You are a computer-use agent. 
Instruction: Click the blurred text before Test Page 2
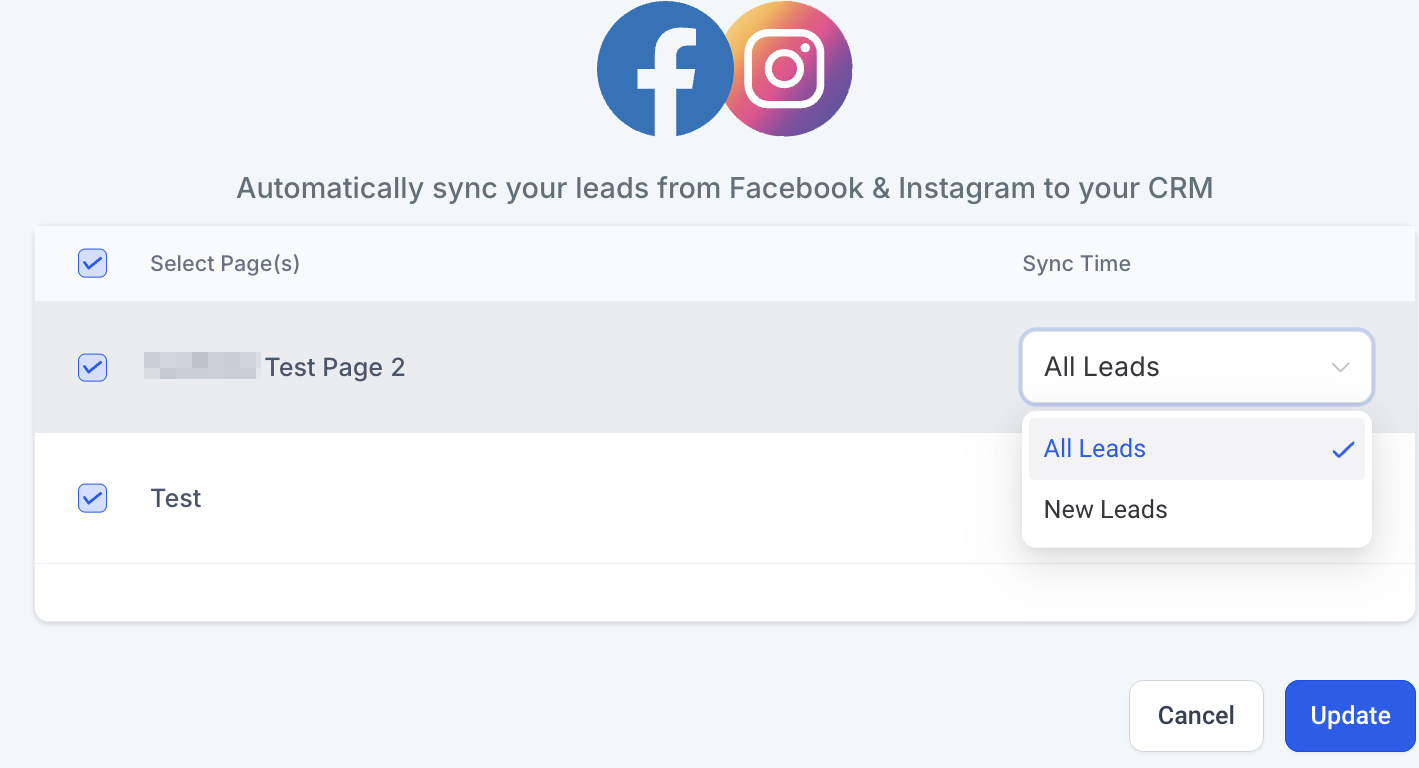click(x=202, y=366)
